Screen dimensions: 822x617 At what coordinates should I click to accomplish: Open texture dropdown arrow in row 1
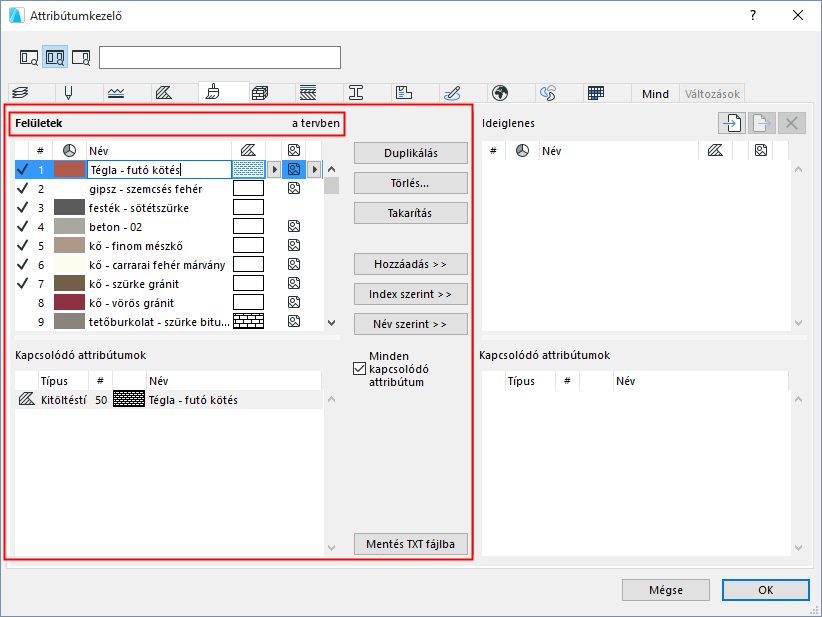(314, 169)
